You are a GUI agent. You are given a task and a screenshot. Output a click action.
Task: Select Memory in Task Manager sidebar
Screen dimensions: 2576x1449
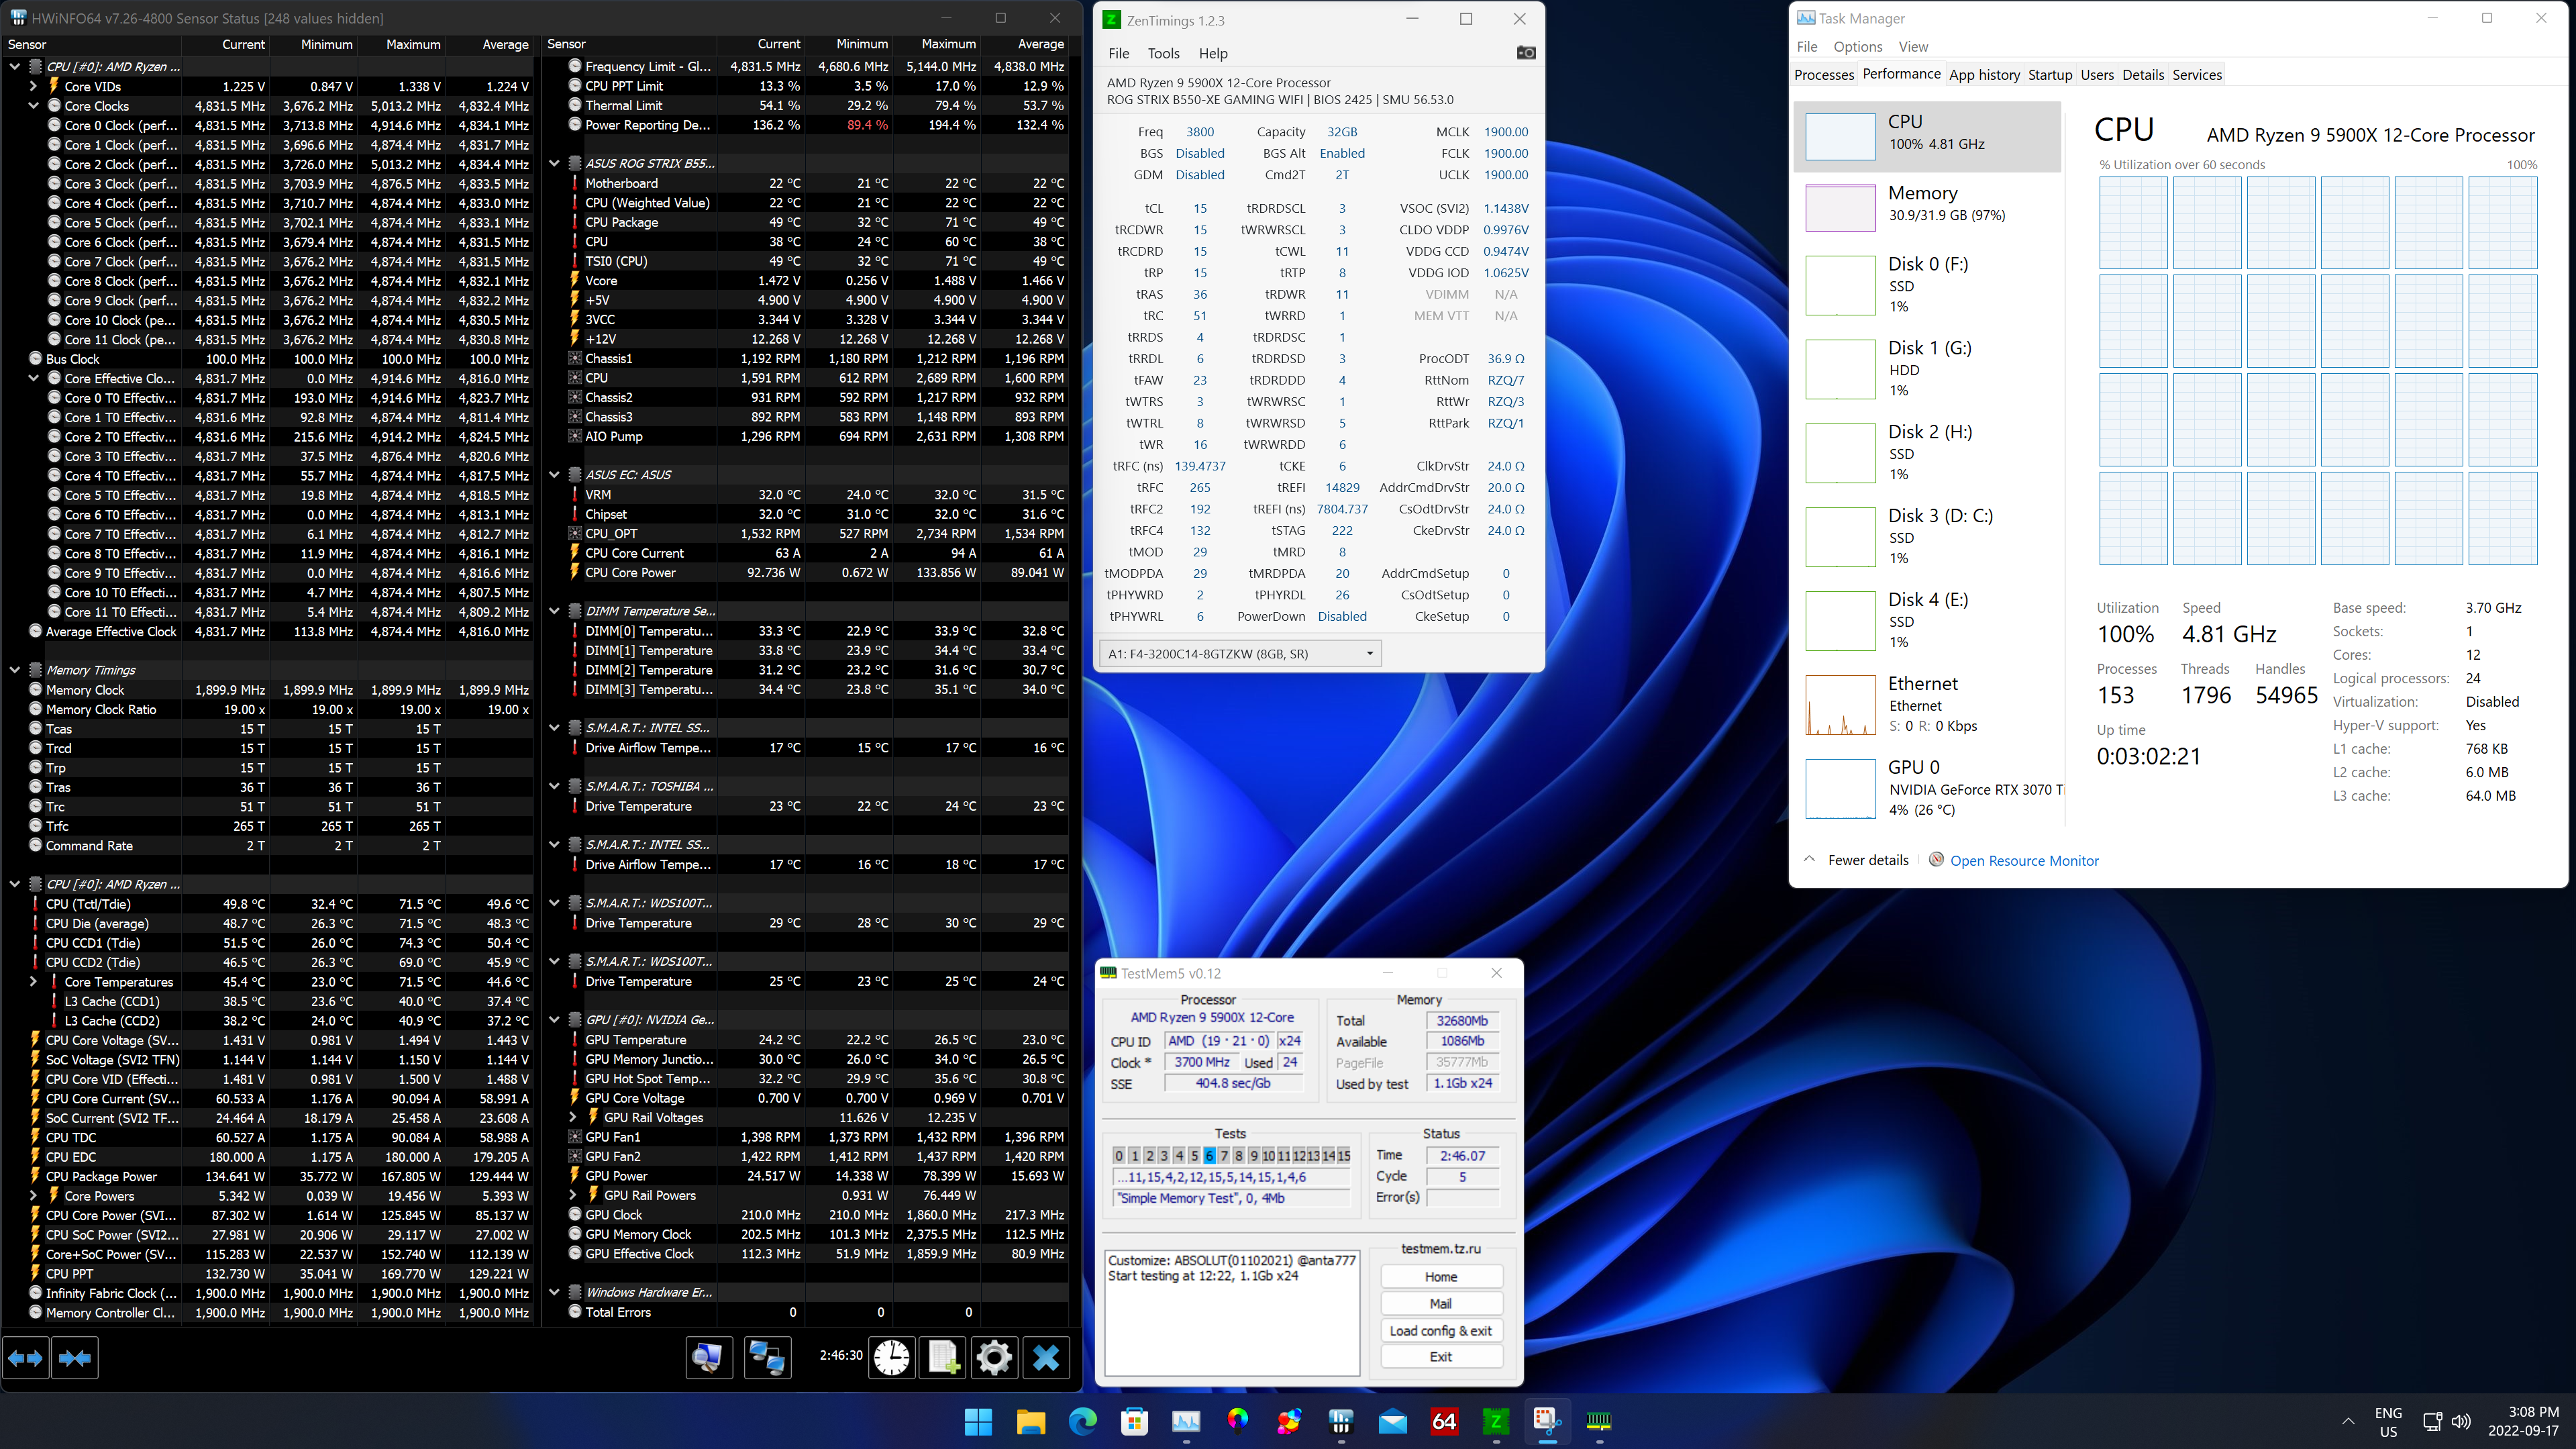pyautogui.click(x=1928, y=207)
